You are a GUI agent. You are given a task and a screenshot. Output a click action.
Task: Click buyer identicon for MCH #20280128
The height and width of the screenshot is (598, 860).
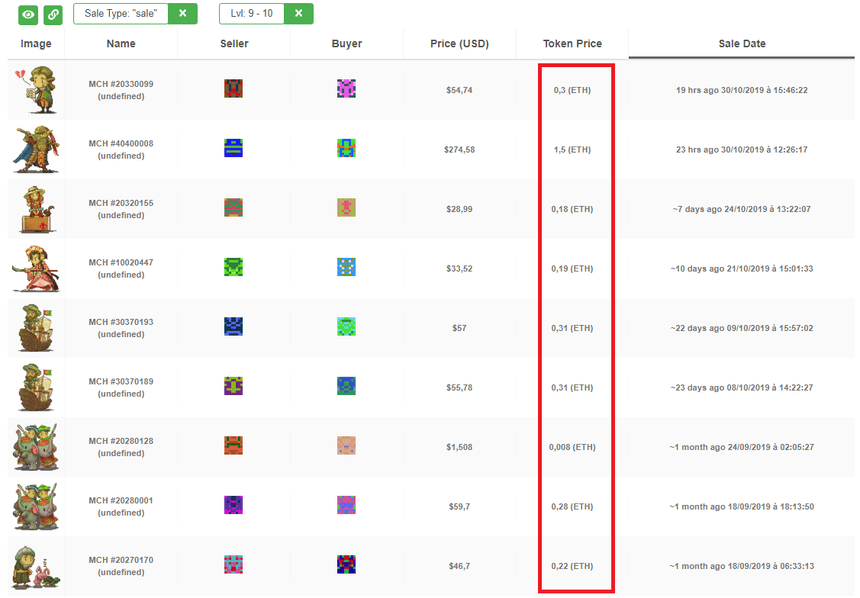(x=347, y=446)
